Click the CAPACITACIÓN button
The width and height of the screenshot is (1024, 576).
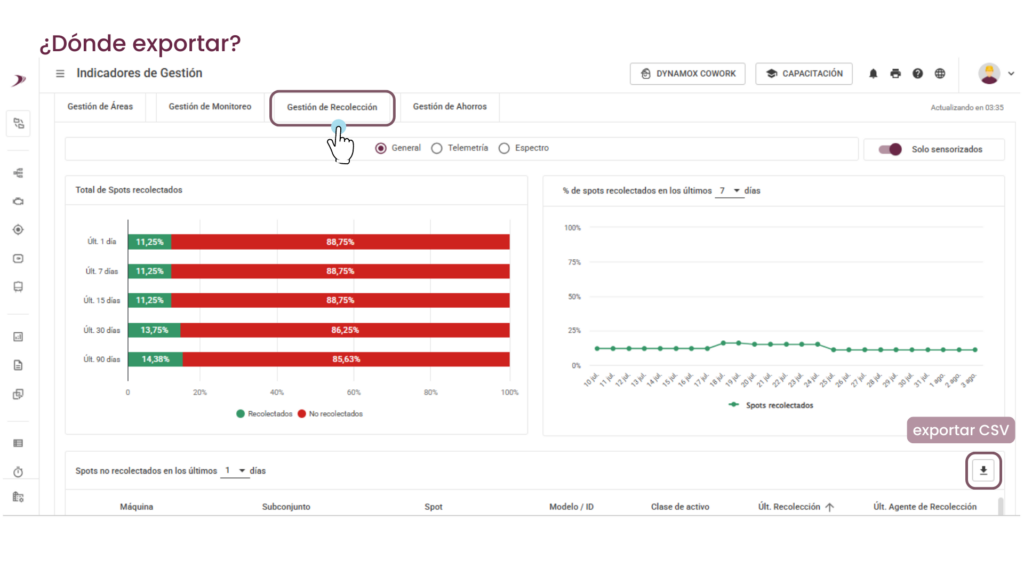(x=804, y=74)
